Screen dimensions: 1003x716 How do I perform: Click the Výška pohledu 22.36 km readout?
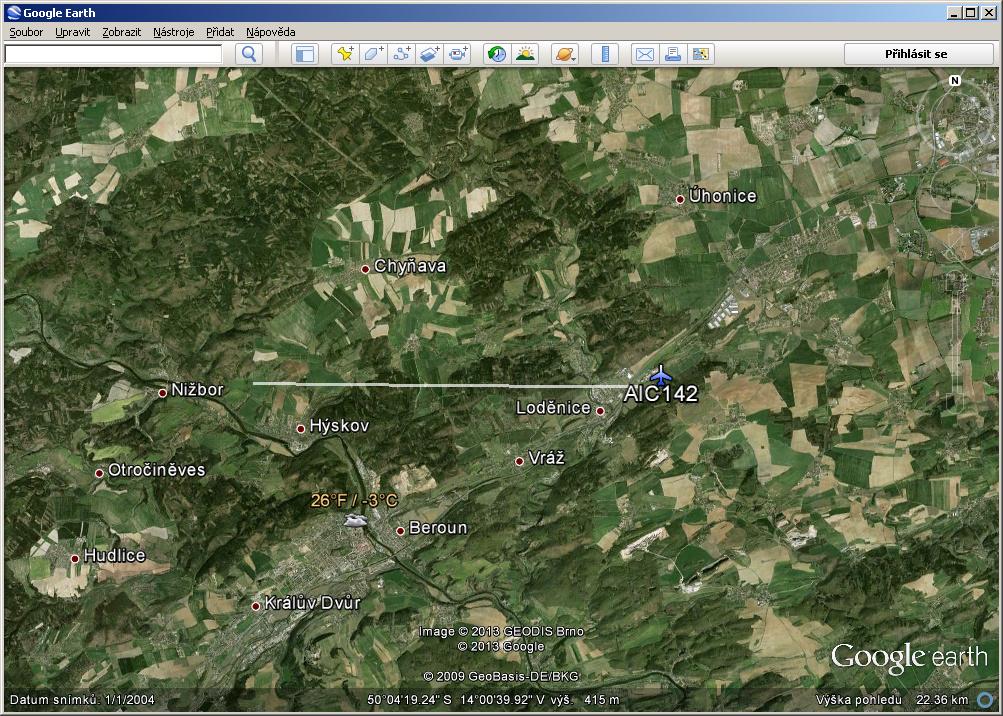(x=892, y=700)
